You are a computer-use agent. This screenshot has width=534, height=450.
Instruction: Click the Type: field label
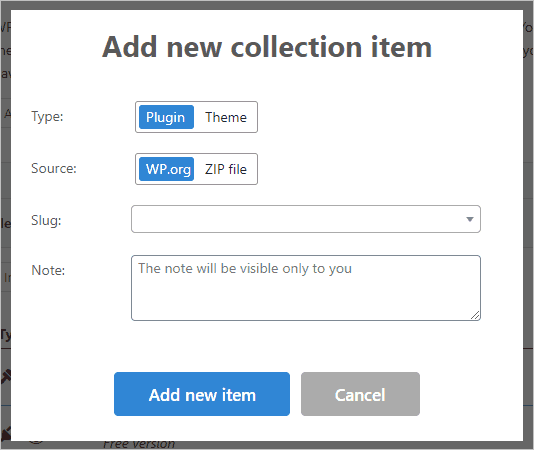(x=47, y=117)
